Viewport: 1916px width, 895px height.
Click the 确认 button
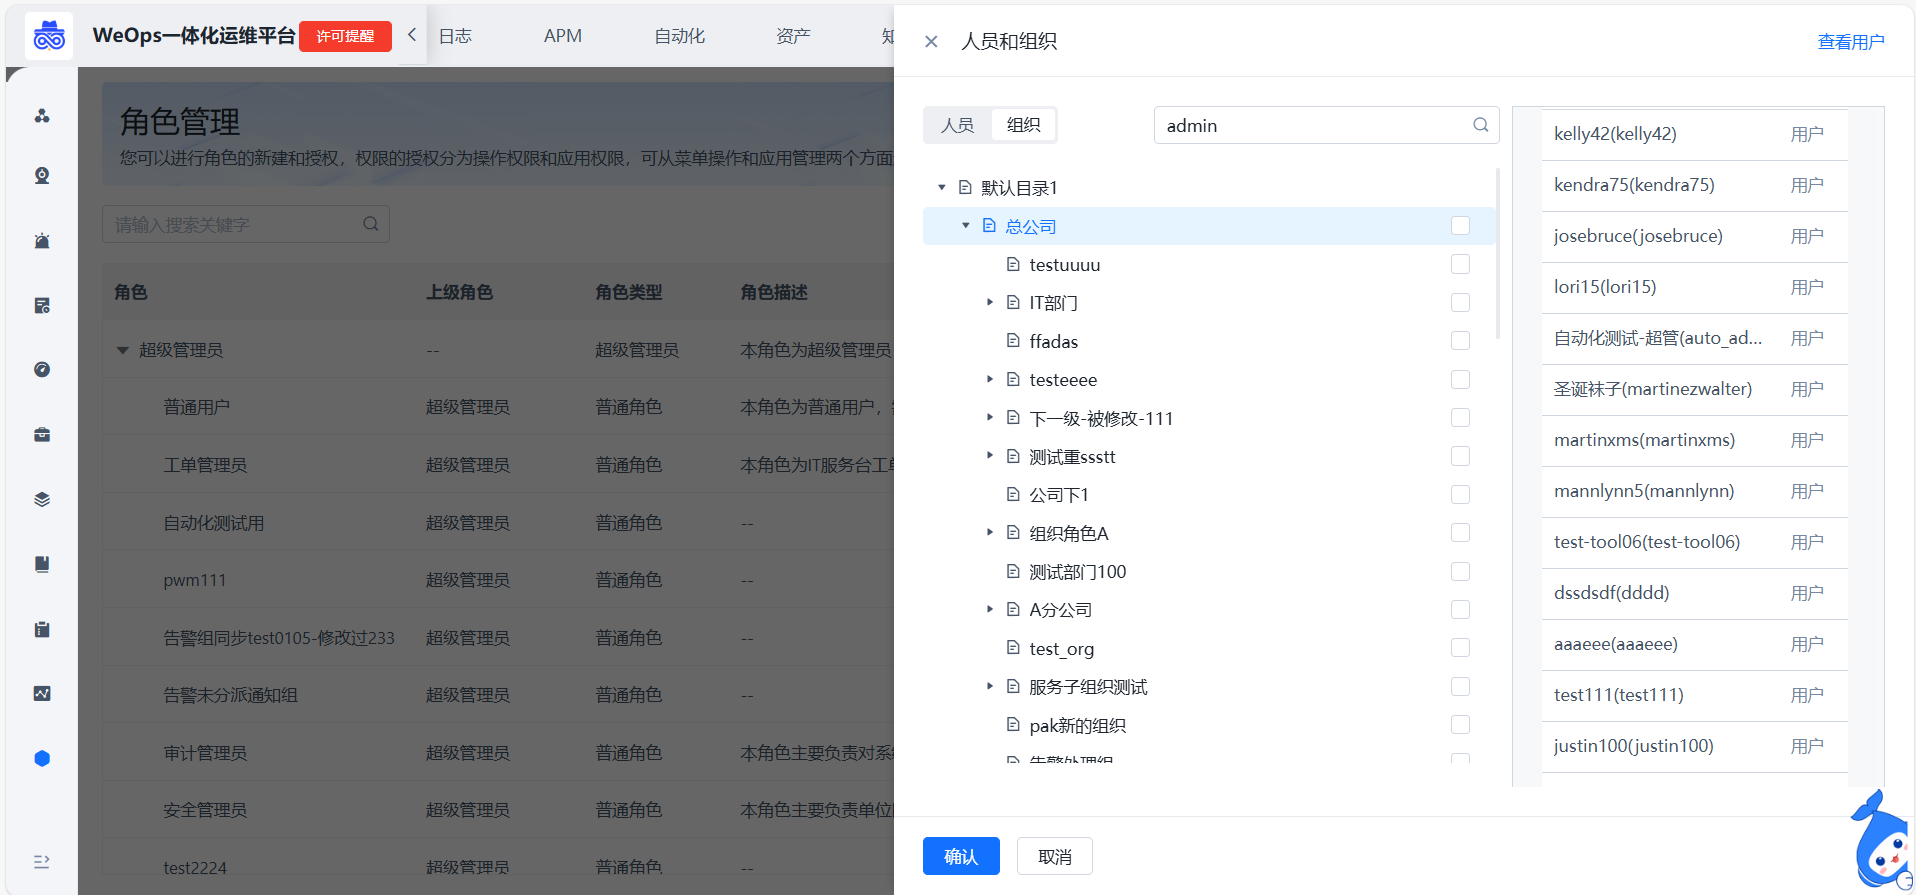[x=960, y=856]
